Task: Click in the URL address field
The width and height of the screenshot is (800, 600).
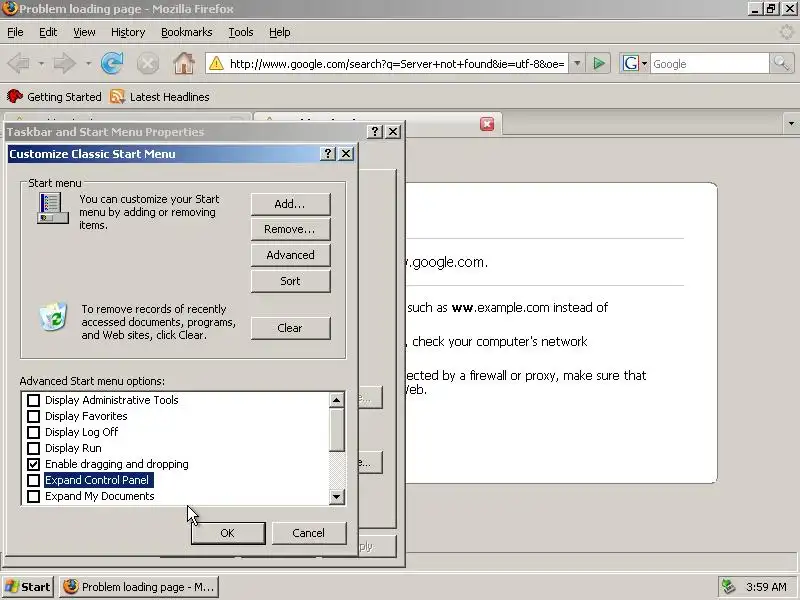Action: pos(397,64)
